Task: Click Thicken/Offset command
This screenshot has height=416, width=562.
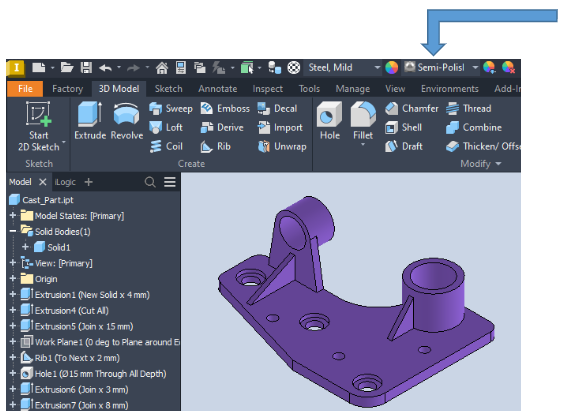Action: point(483,147)
